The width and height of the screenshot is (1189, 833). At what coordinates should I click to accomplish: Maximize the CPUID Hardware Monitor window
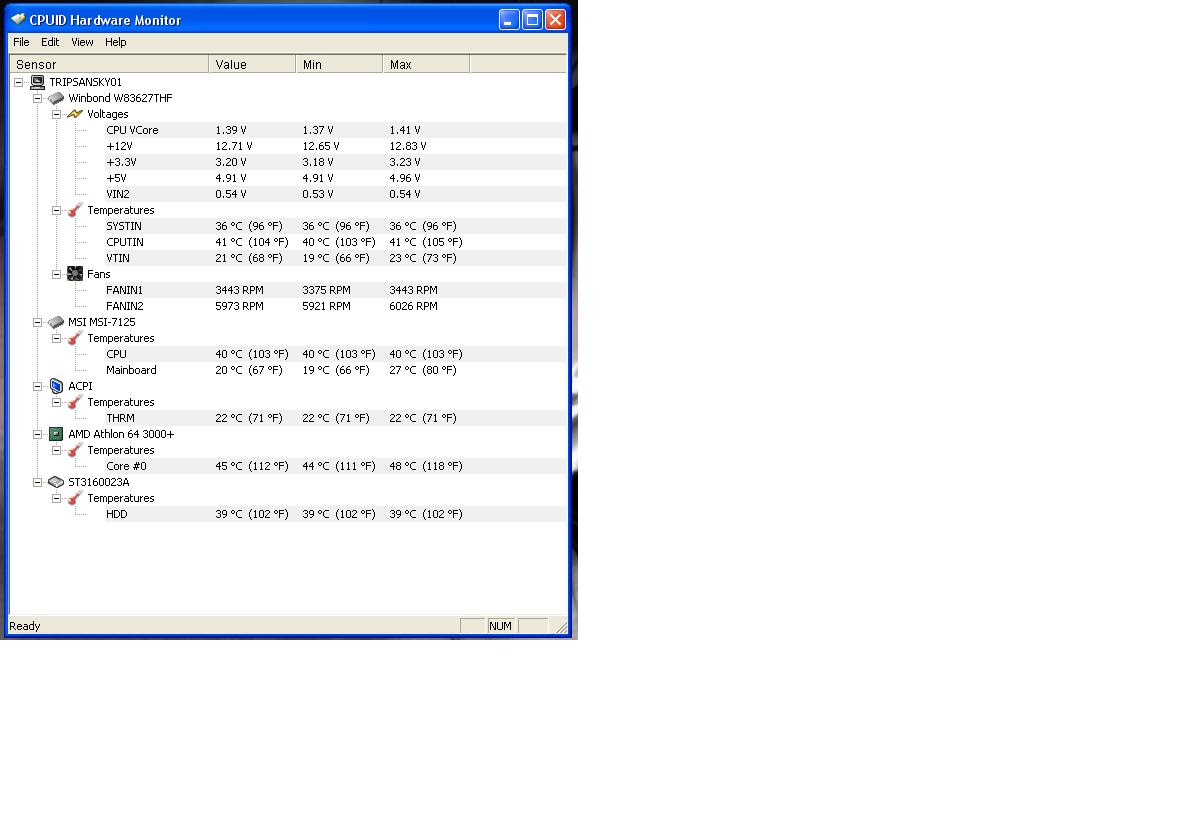(x=532, y=20)
